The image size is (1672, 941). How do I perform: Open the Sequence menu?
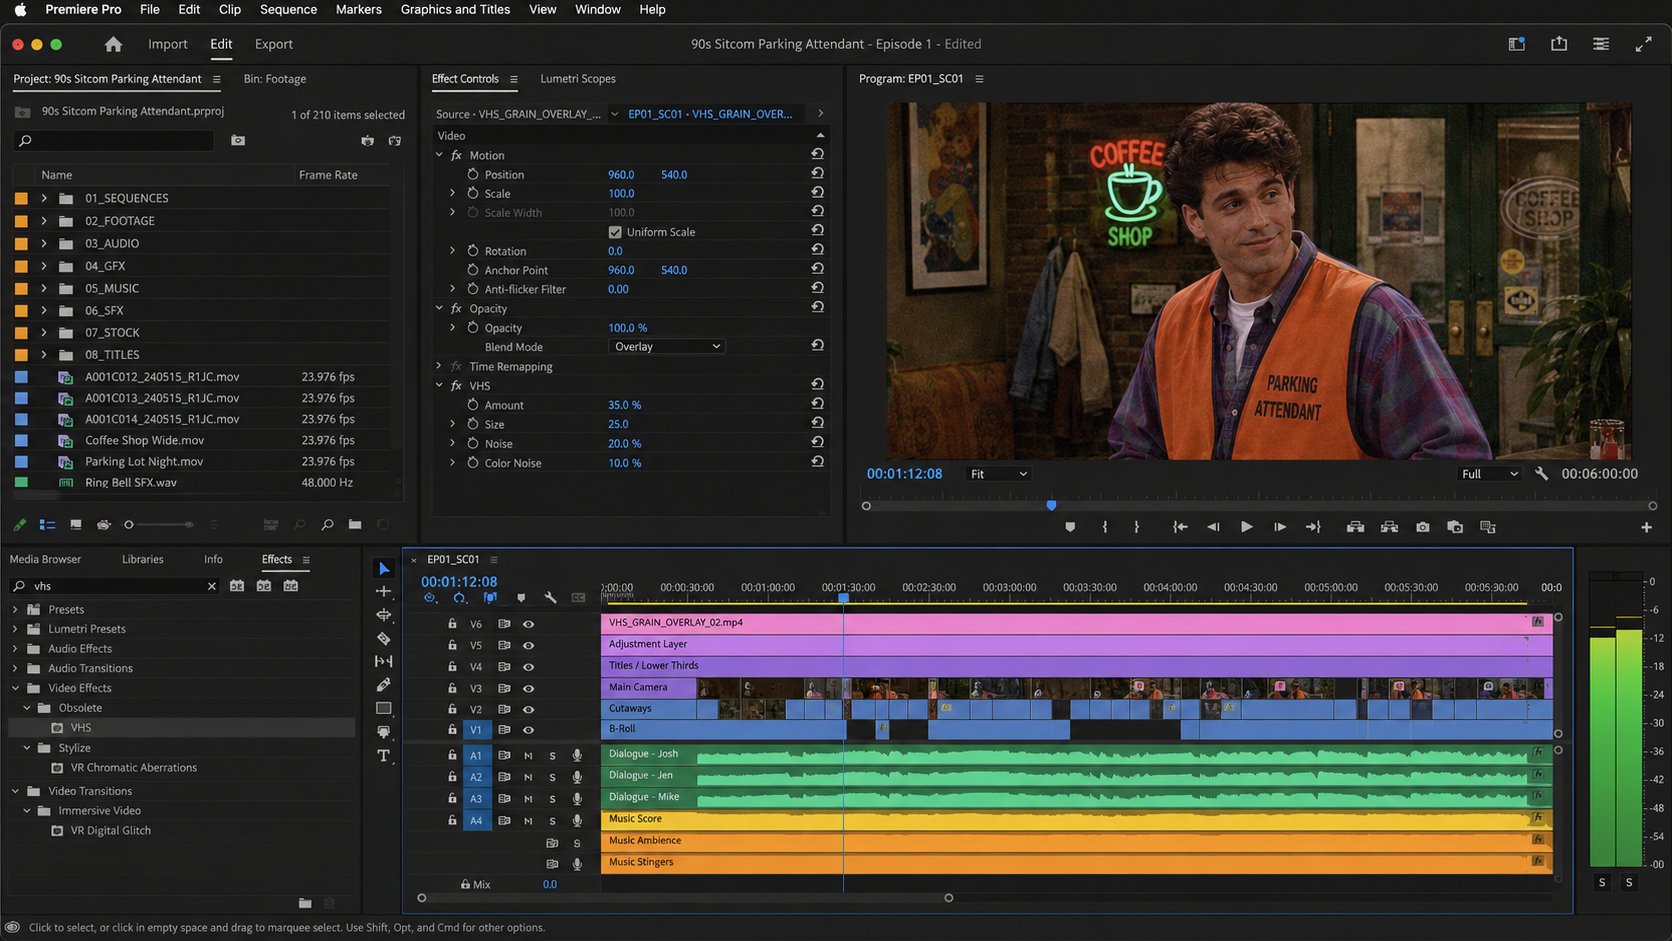pyautogui.click(x=288, y=9)
